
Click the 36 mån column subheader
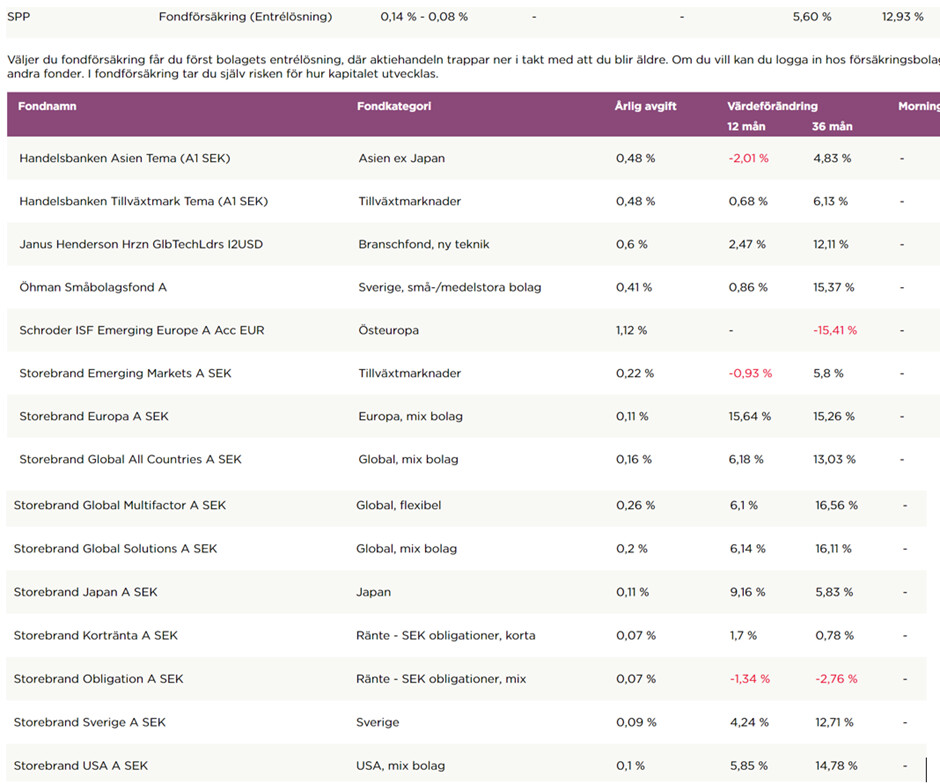pos(832,127)
